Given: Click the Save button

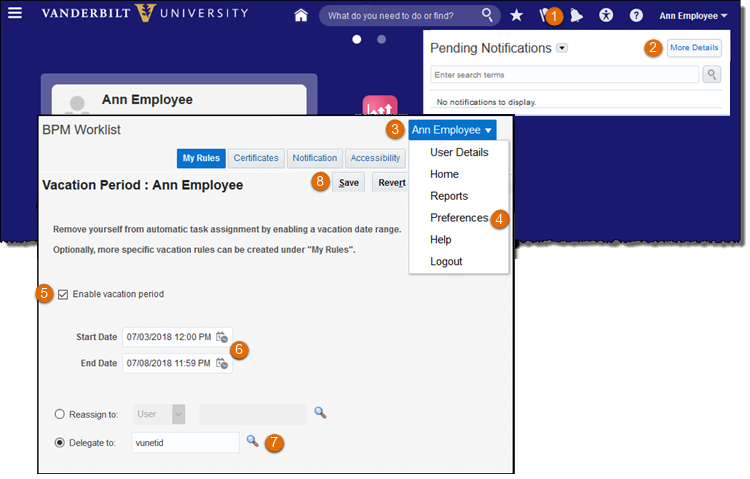Looking at the screenshot, I should (348, 182).
